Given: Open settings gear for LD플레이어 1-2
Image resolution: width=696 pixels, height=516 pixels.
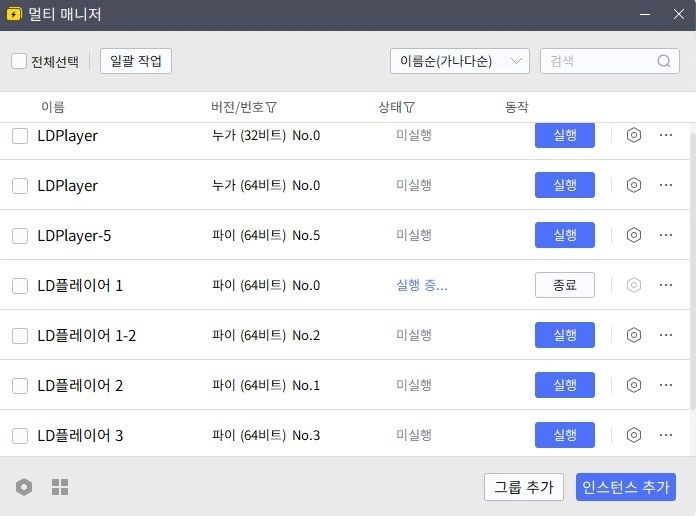Looking at the screenshot, I should (633, 335).
